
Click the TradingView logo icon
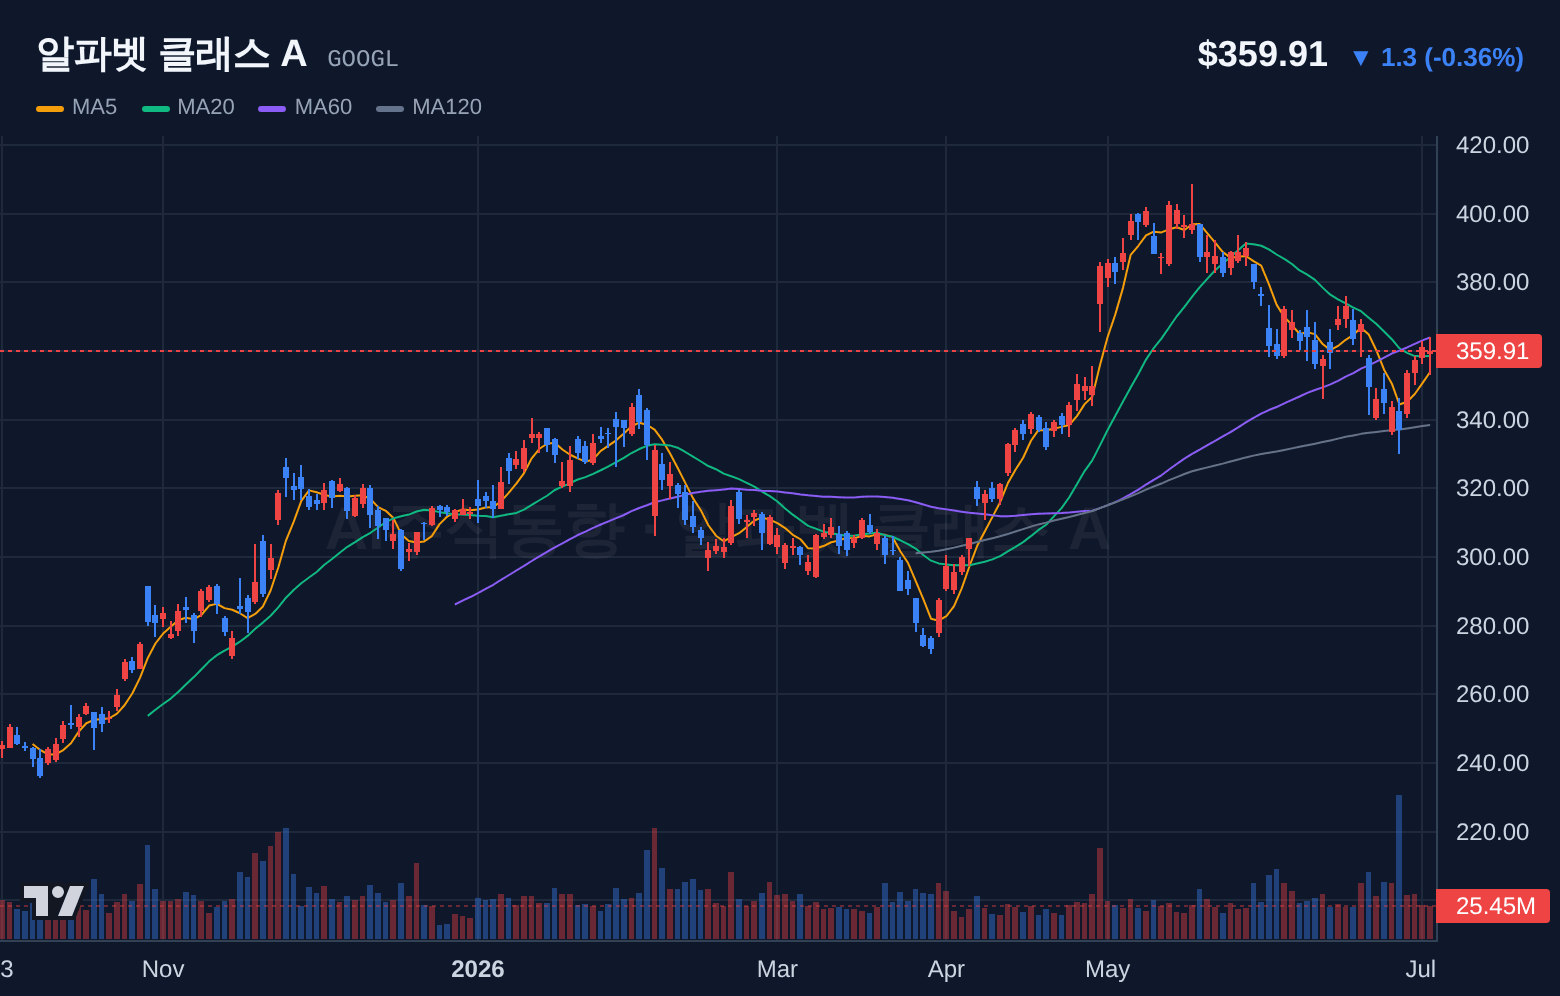(53, 901)
